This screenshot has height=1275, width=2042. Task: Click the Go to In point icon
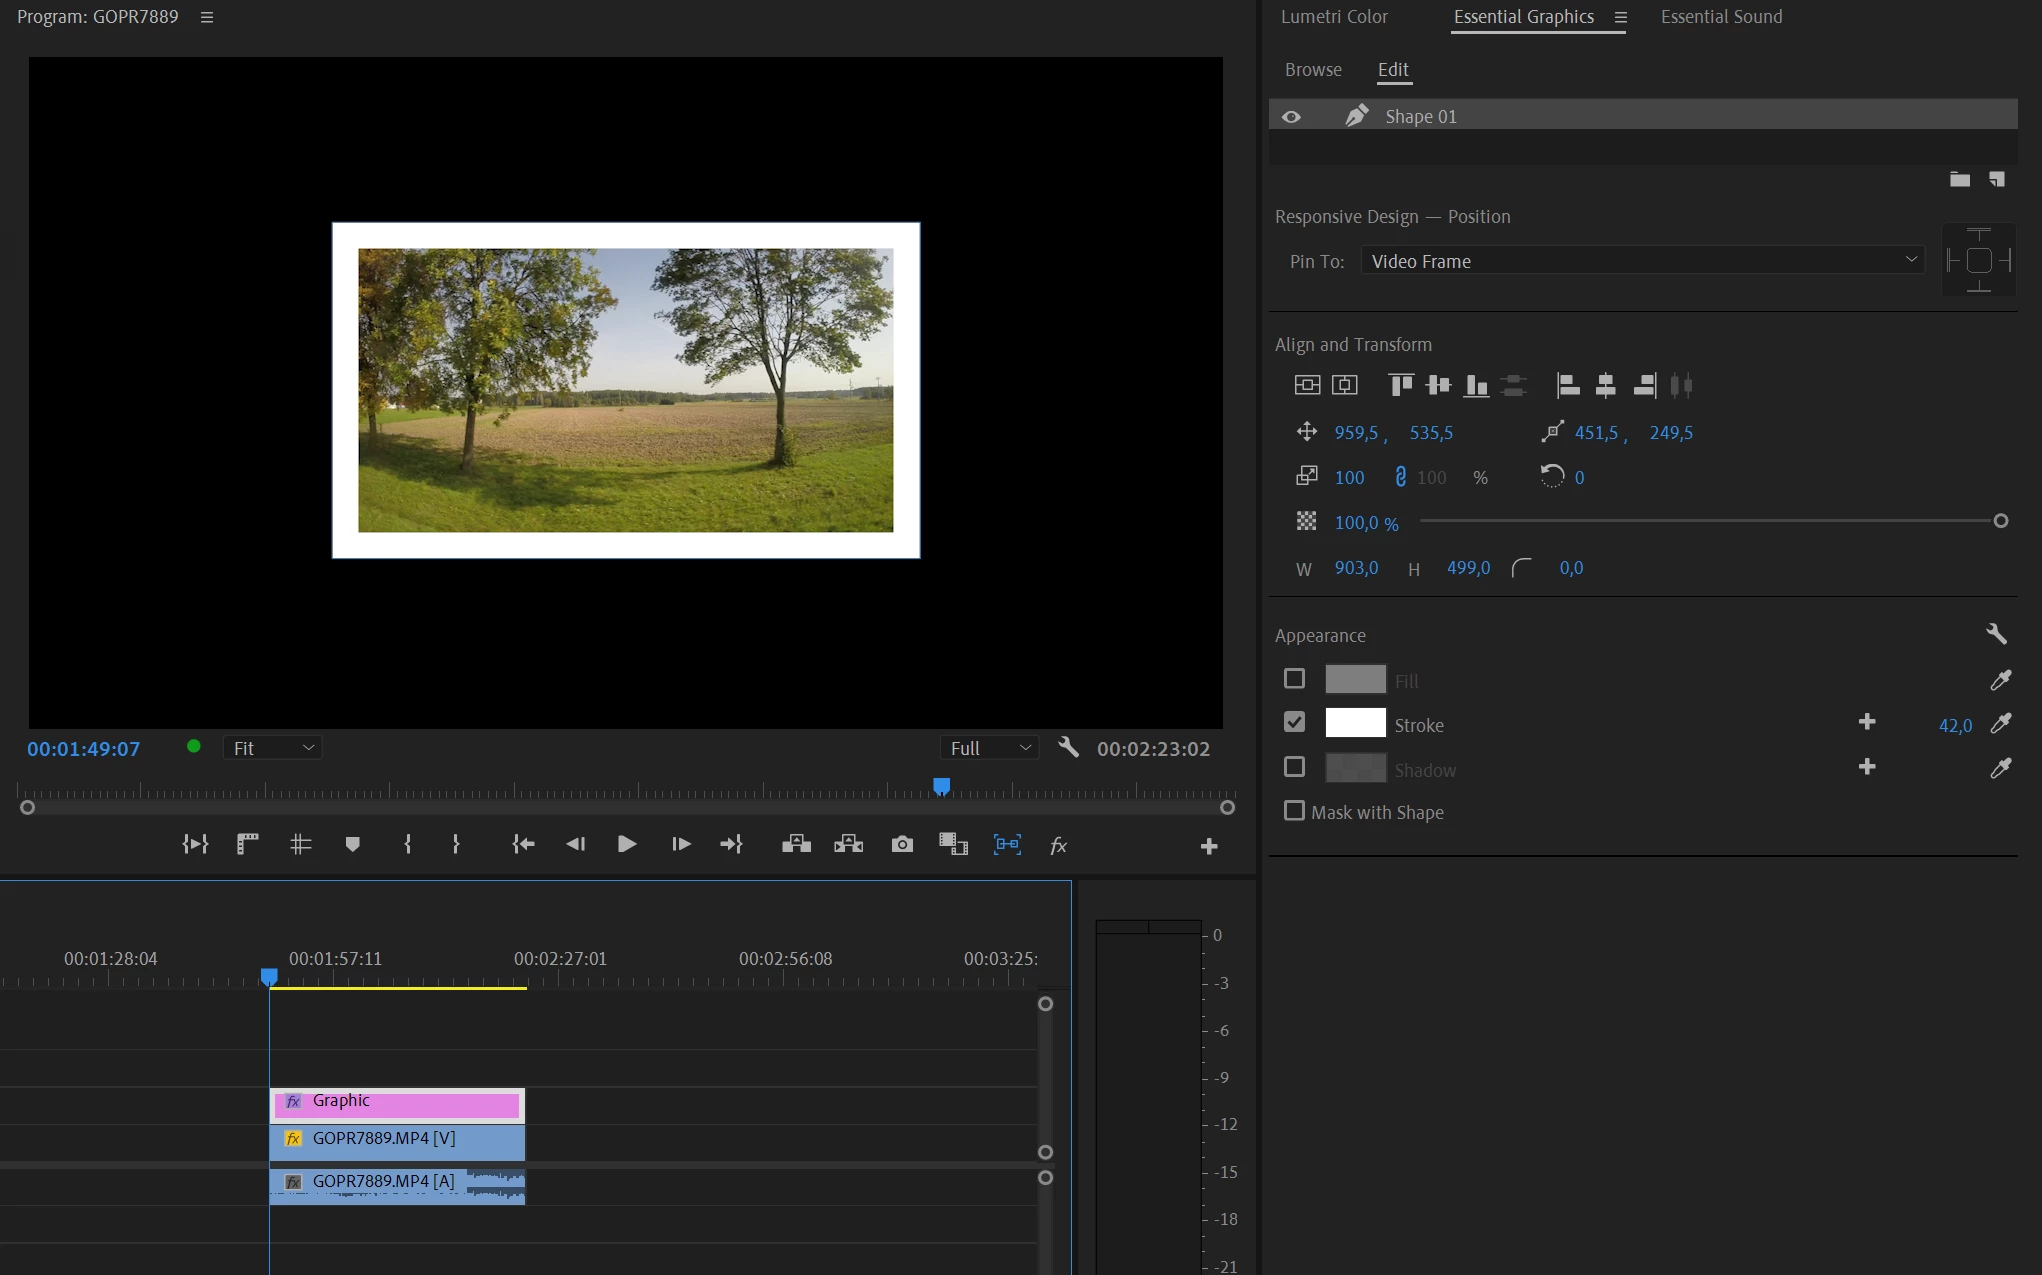click(523, 845)
